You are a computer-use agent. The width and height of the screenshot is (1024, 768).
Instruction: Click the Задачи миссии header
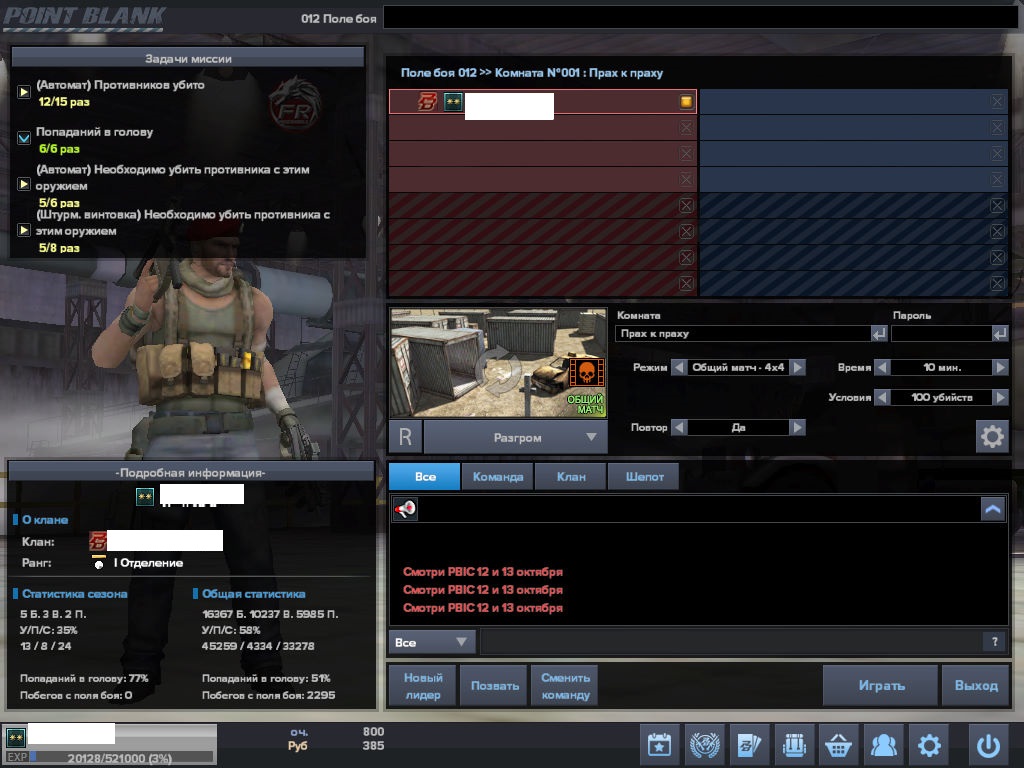point(188,58)
